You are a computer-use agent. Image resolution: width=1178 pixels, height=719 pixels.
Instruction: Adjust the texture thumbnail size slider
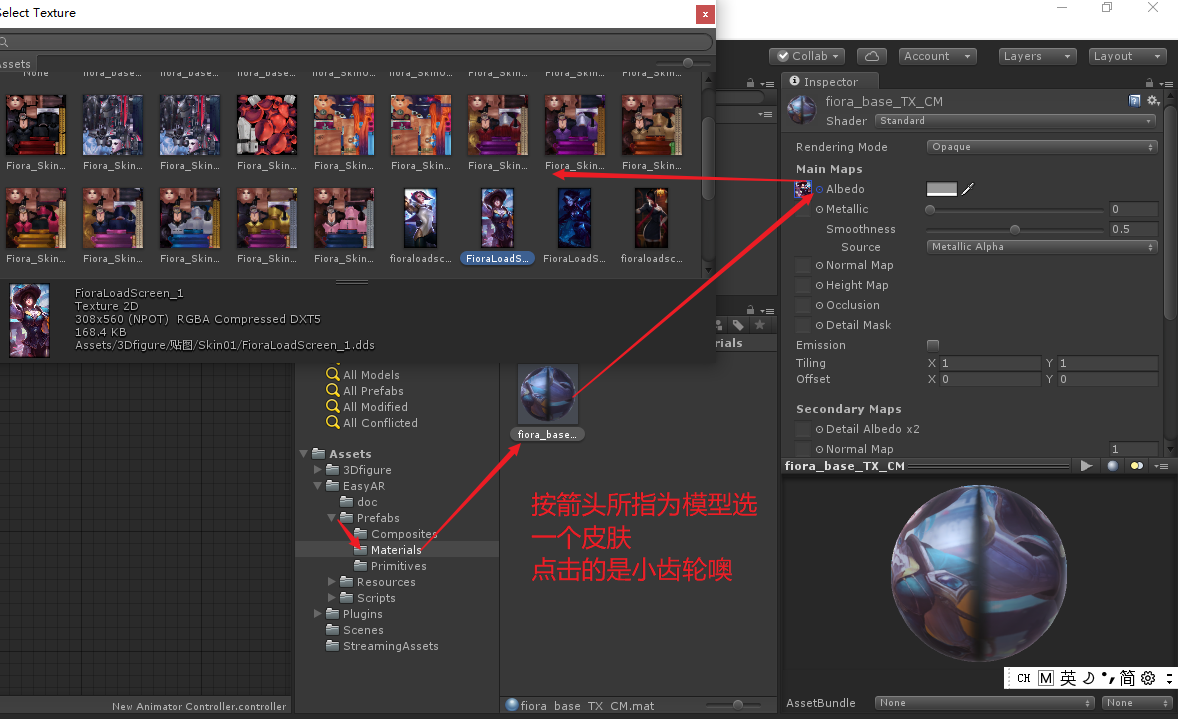click(x=687, y=63)
